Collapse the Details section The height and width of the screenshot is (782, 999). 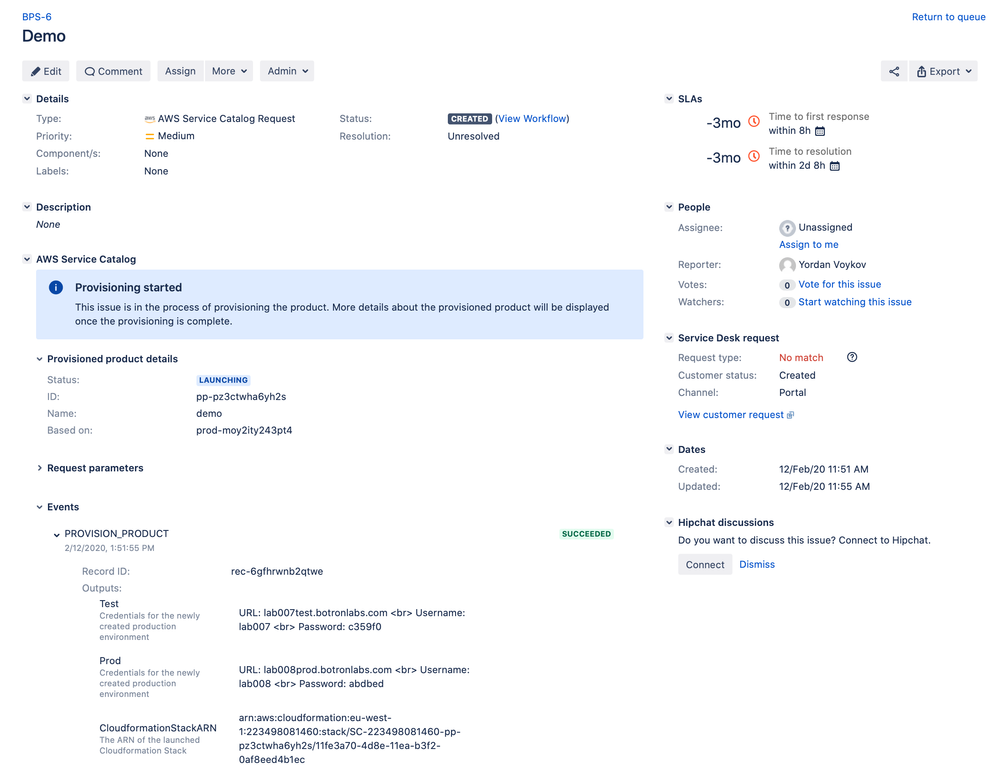click(26, 98)
